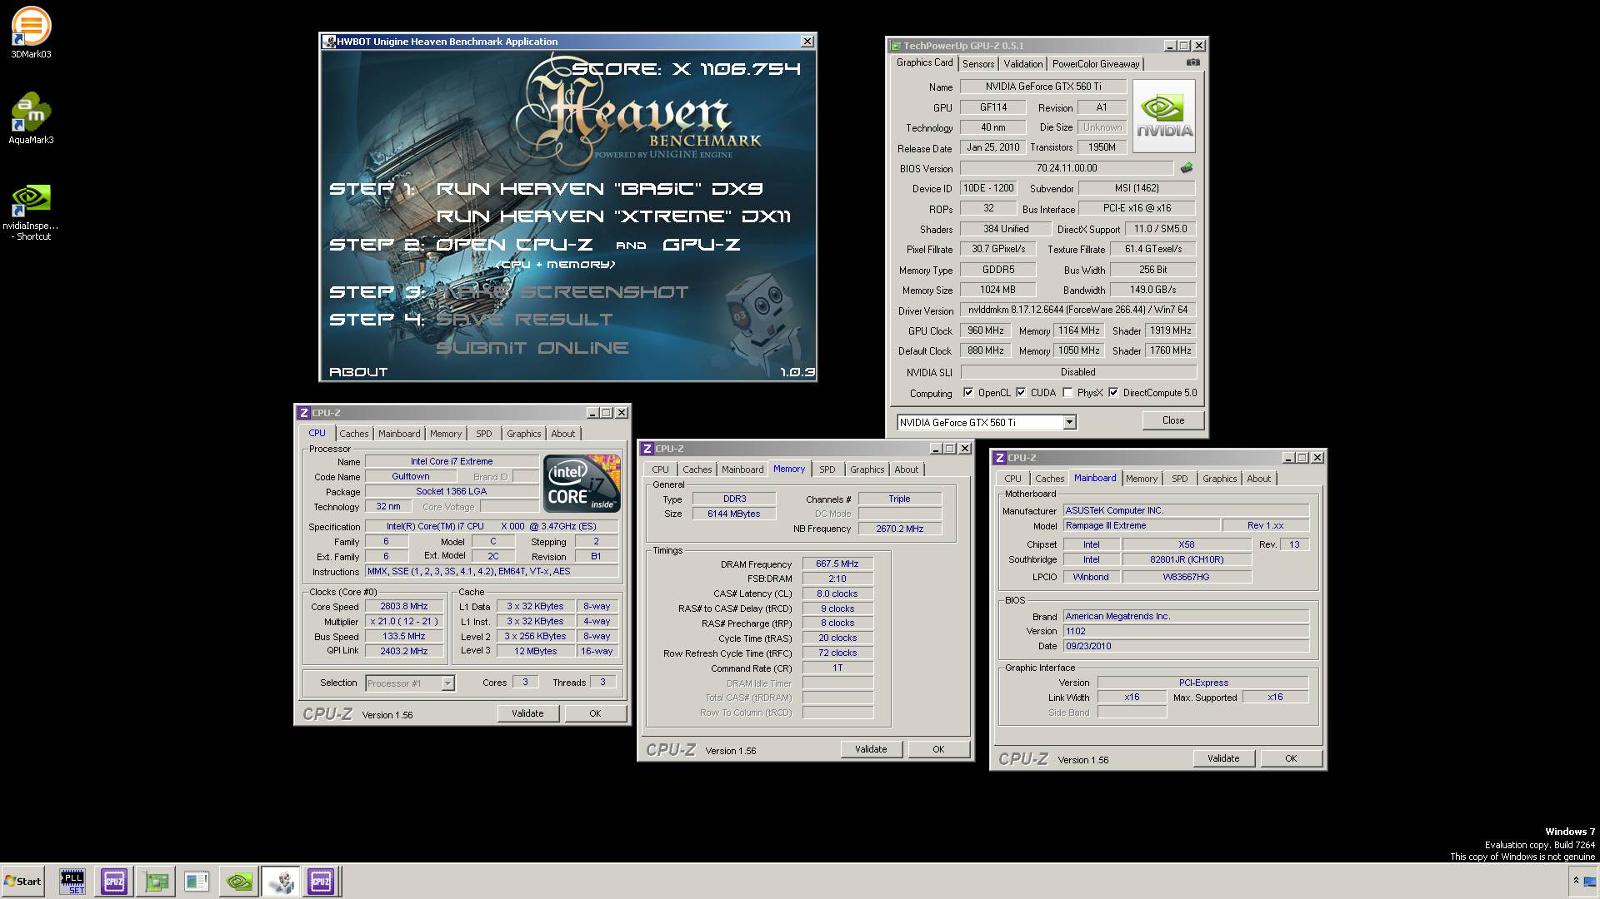Run Heaven "Basic" DX9 benchmark
Viewport: 1600px width, 899px height.
(599, 188)
